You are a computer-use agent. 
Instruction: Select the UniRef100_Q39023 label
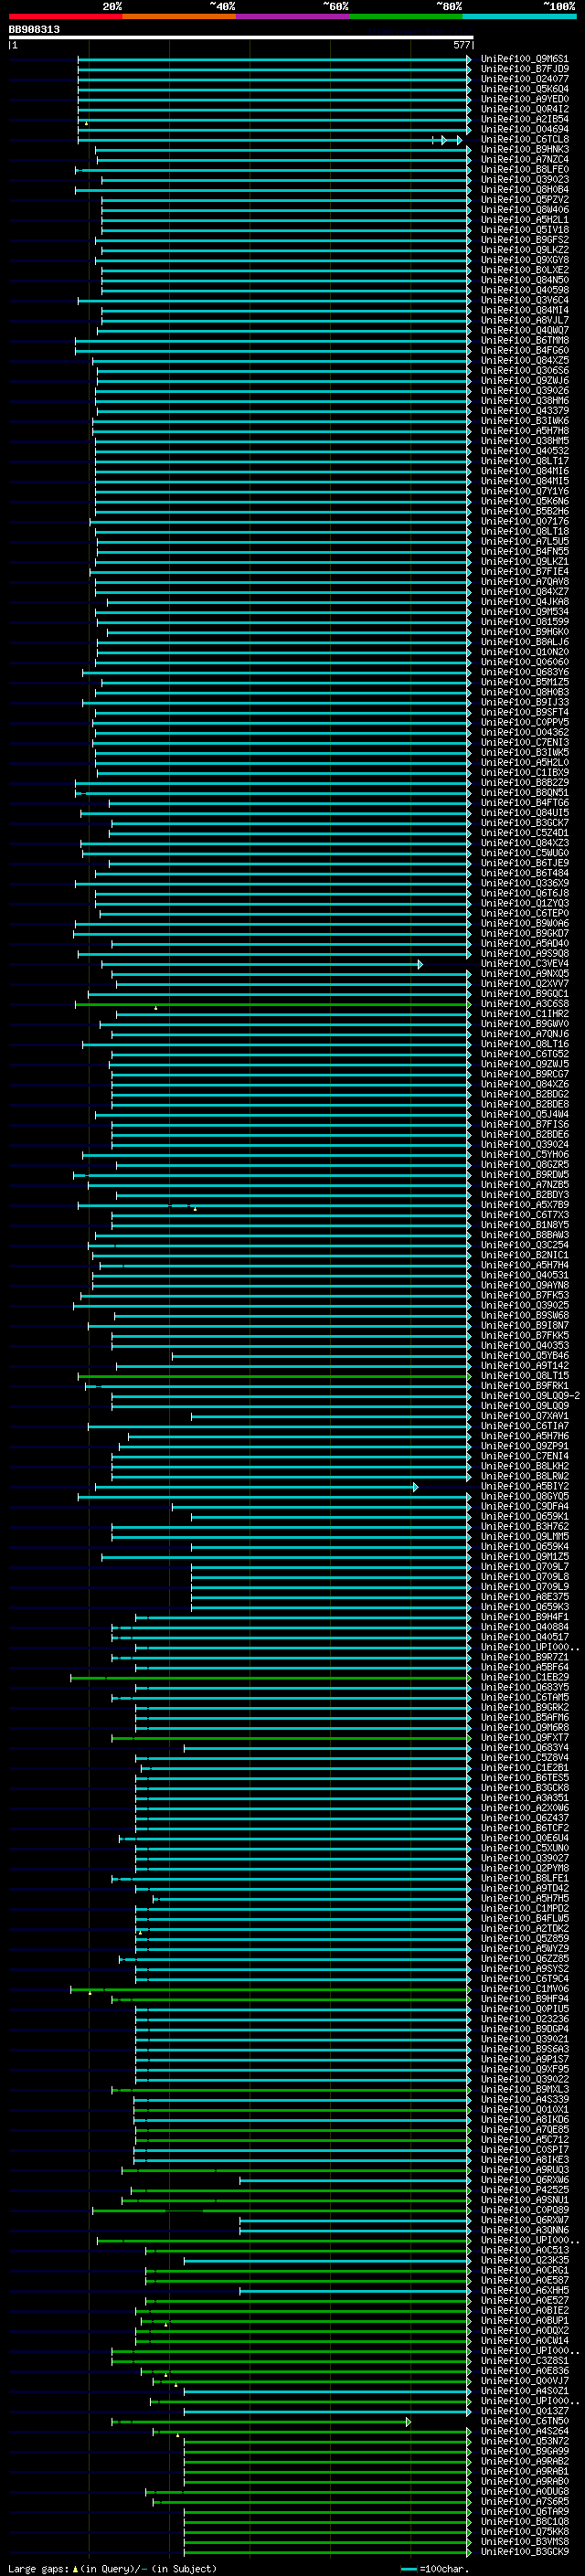click(524, 180)
